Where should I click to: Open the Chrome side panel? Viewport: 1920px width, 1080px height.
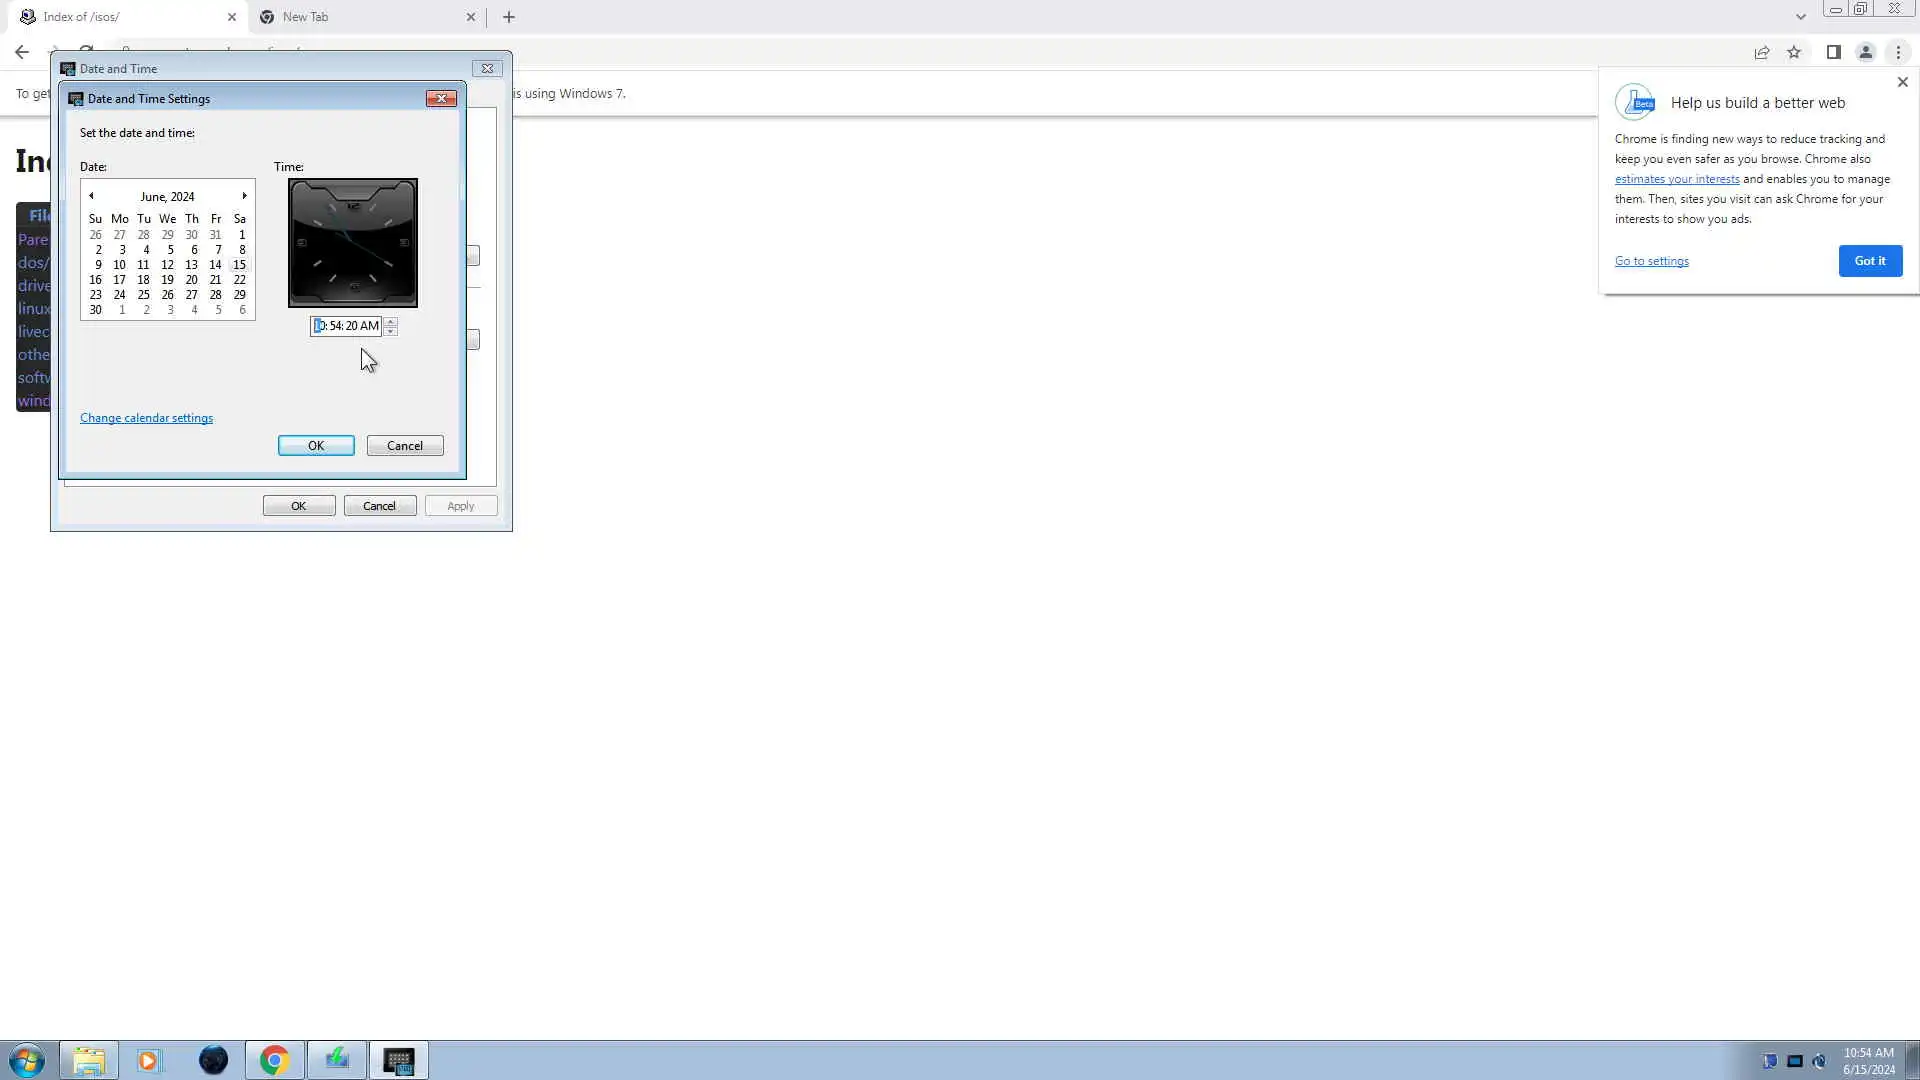[x=1833, y=52]
